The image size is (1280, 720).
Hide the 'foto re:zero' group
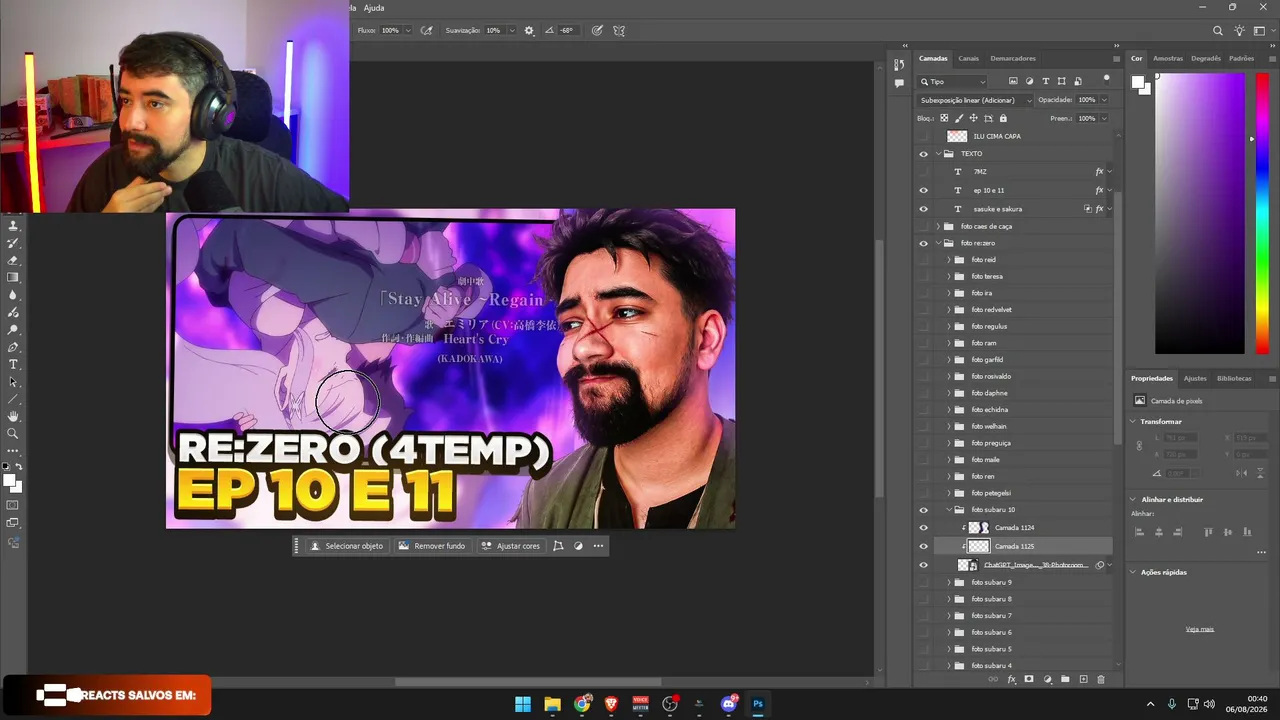(923, 243)
